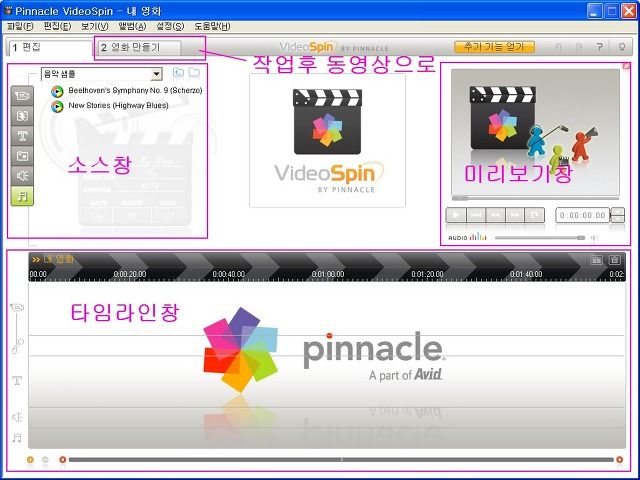Click the timeline horizontal scrollbar
Viewport: 640px width, 480px height.
(341, 460)
